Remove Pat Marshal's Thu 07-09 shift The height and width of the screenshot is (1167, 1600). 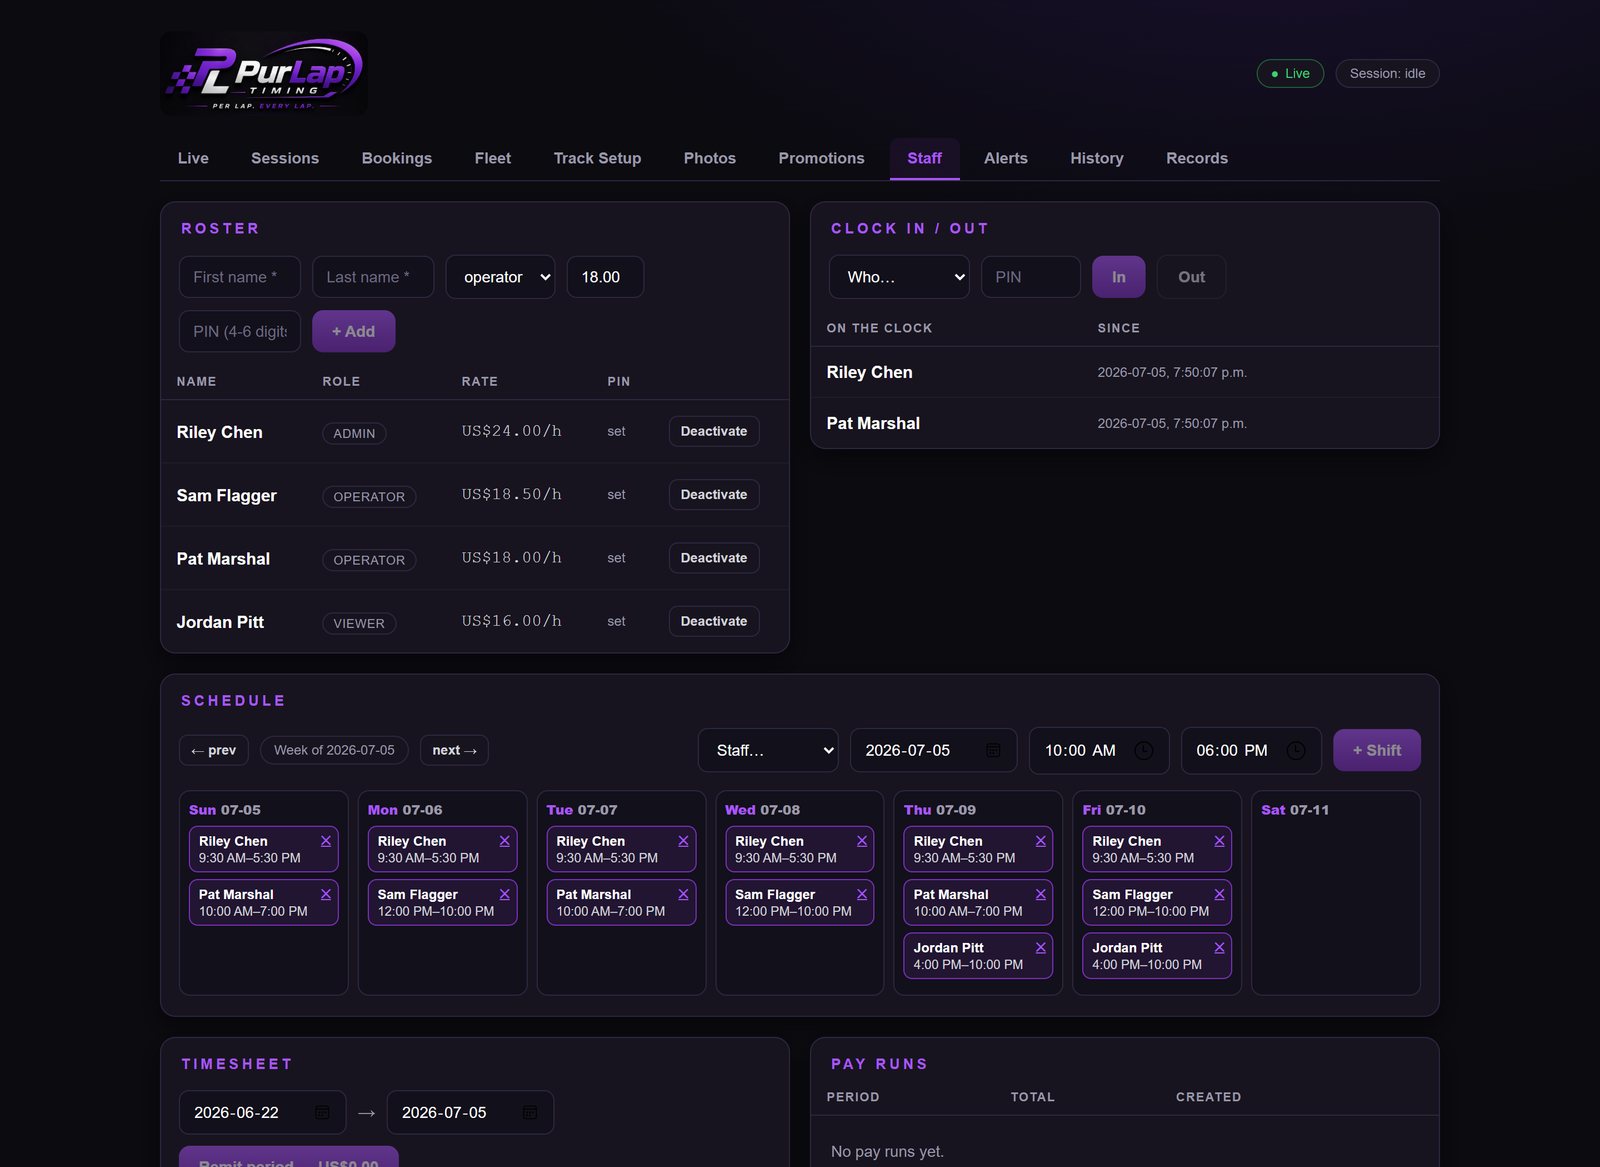pos(1041,894)
